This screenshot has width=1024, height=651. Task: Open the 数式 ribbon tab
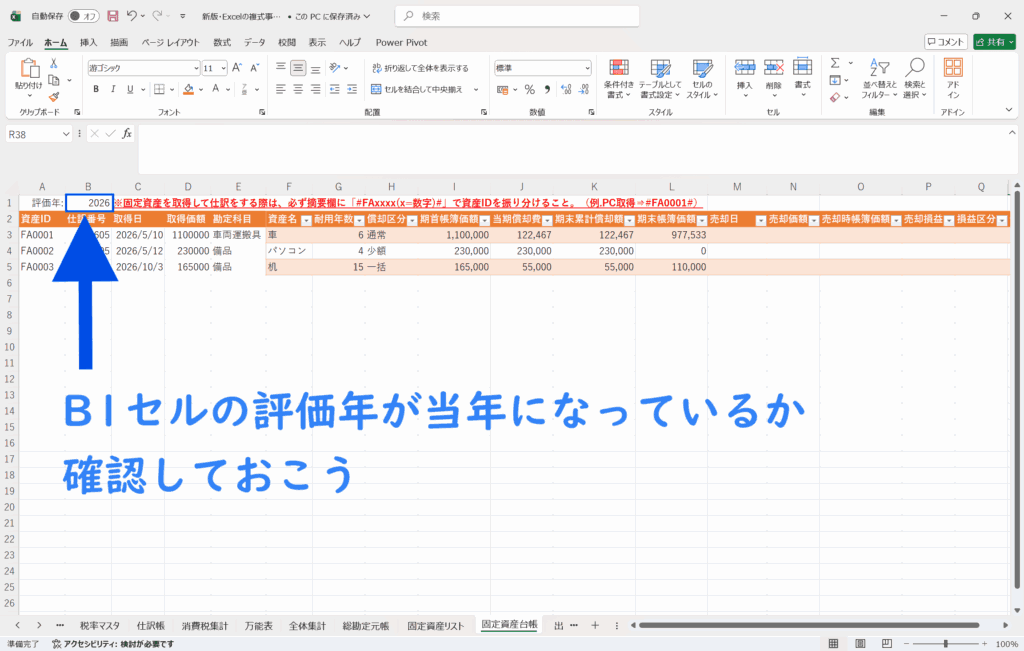[x=222, y=42]
